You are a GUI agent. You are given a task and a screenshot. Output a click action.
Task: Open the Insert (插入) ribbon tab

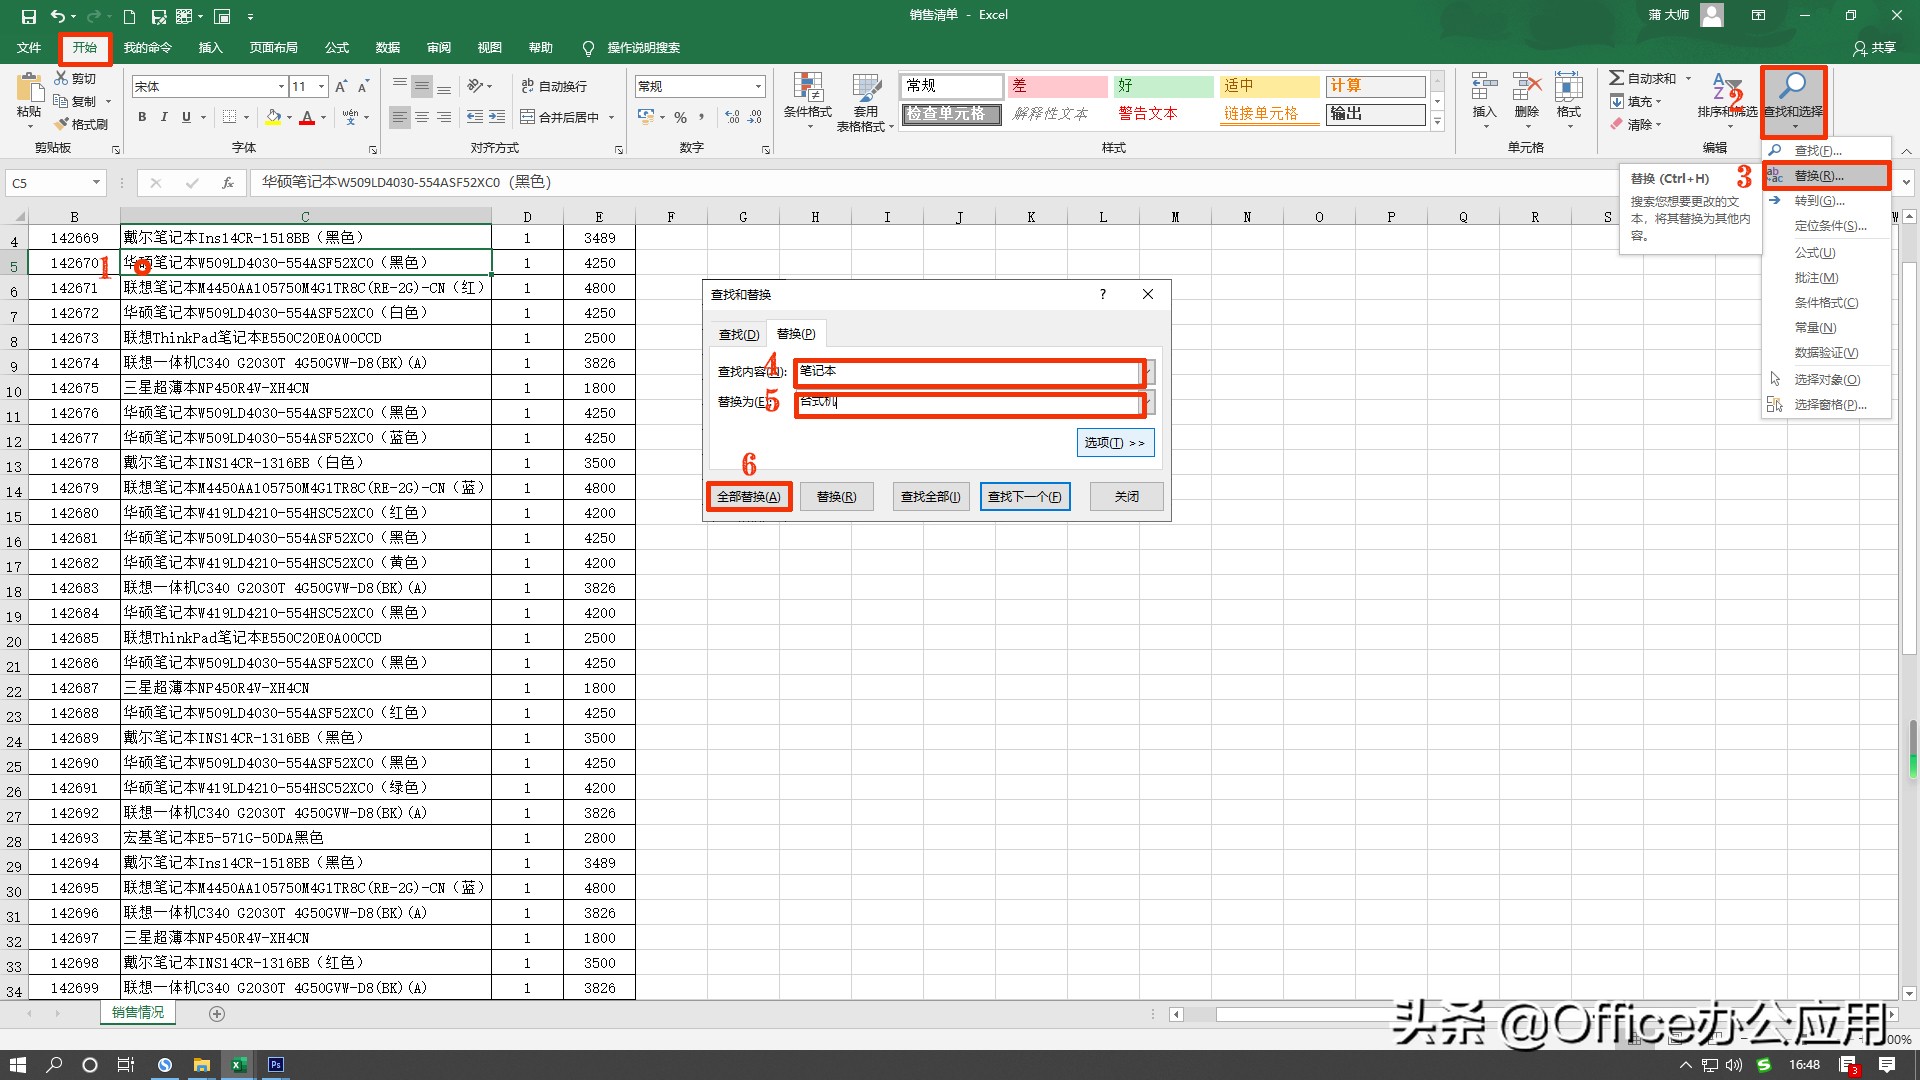coord(210,47)
